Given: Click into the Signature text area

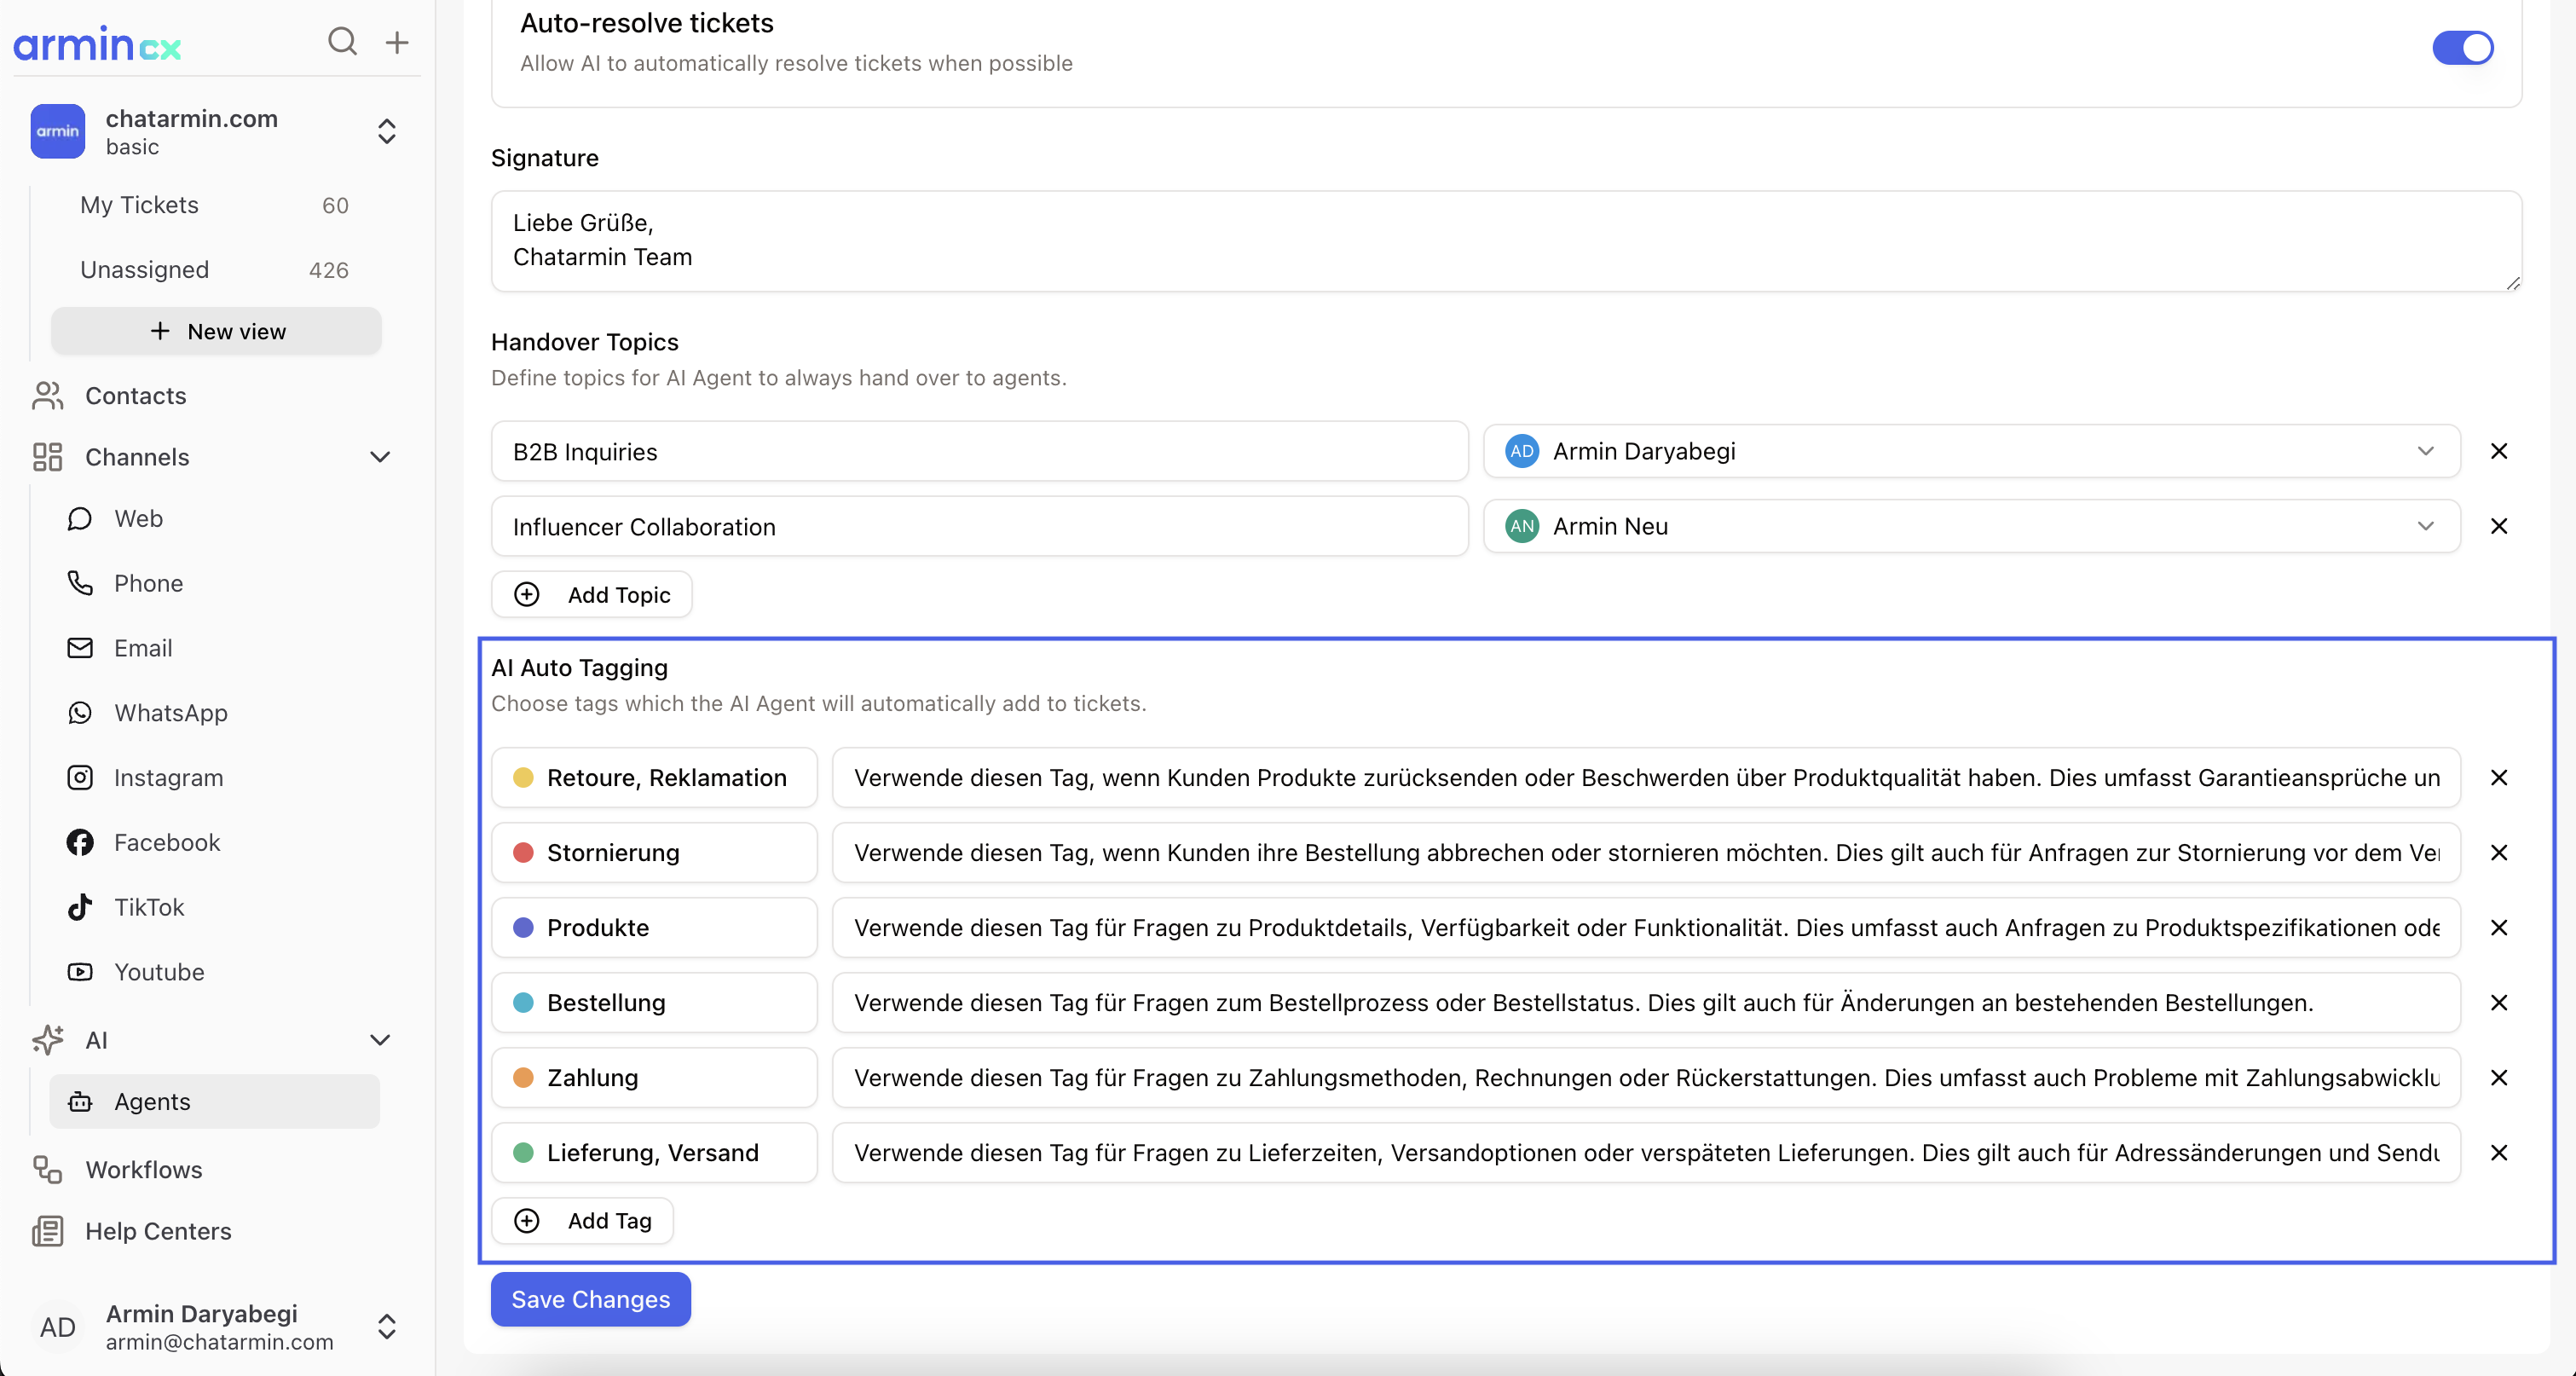Looking at the screenshot, I should click(1505, 241).
